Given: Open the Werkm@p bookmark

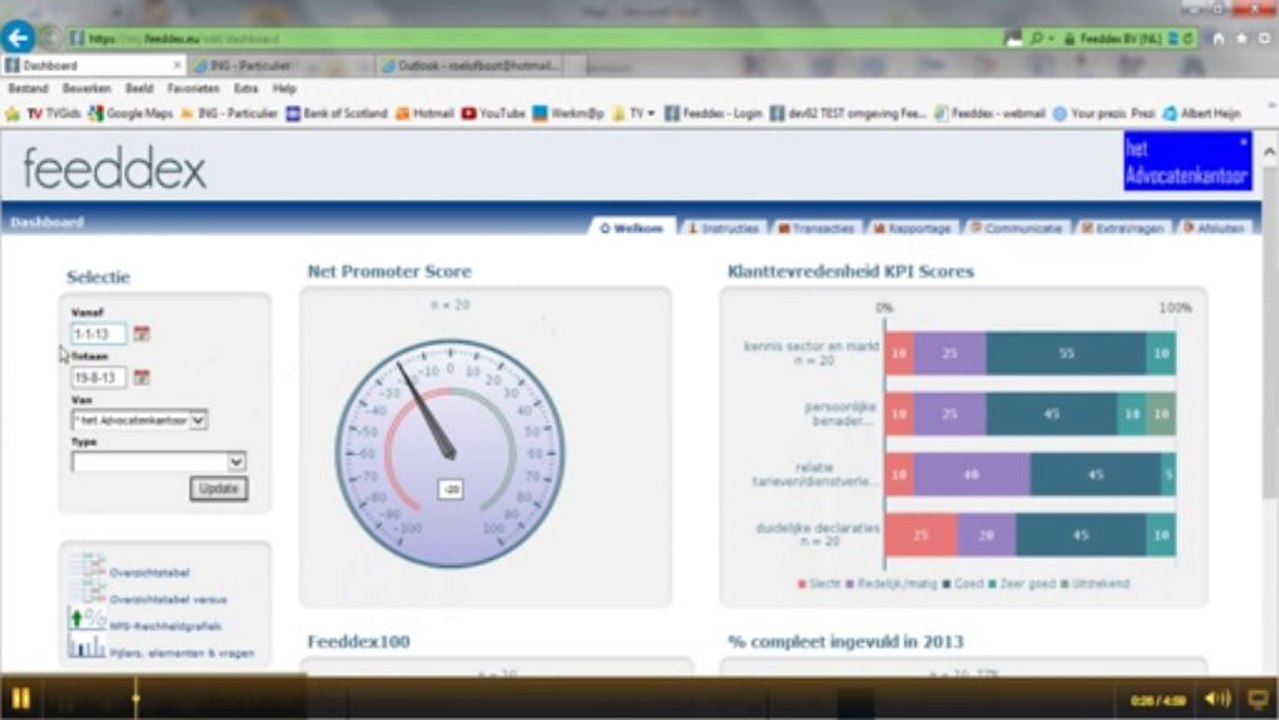Looking at the screenshot, I should [569, 113].
